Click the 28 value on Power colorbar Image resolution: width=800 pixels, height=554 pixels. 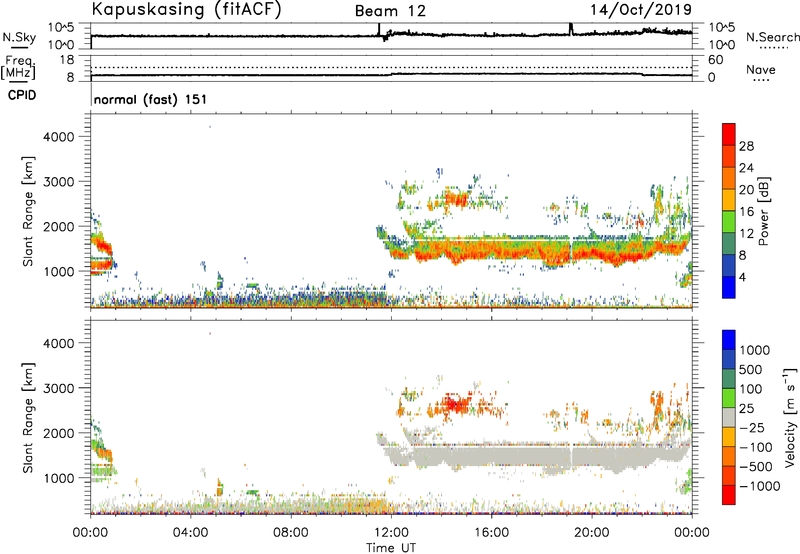coord(746,146)
